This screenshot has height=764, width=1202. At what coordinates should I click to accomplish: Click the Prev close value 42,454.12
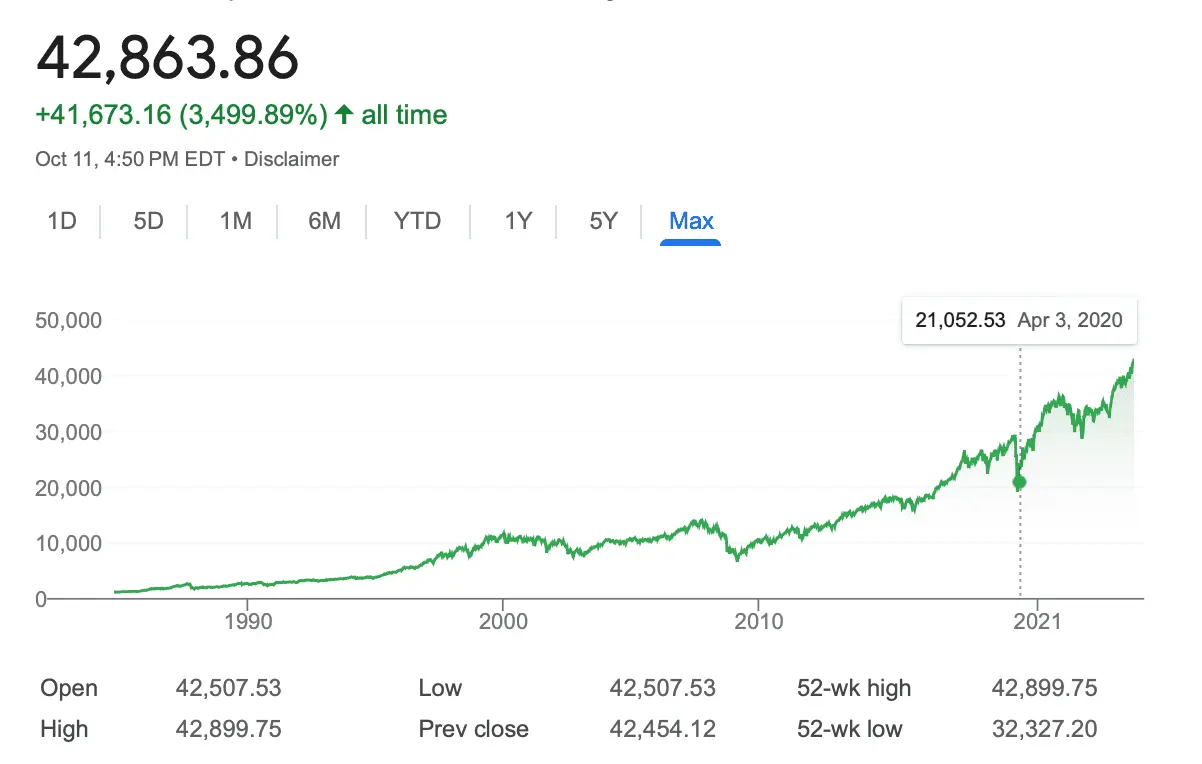point(662,729)
